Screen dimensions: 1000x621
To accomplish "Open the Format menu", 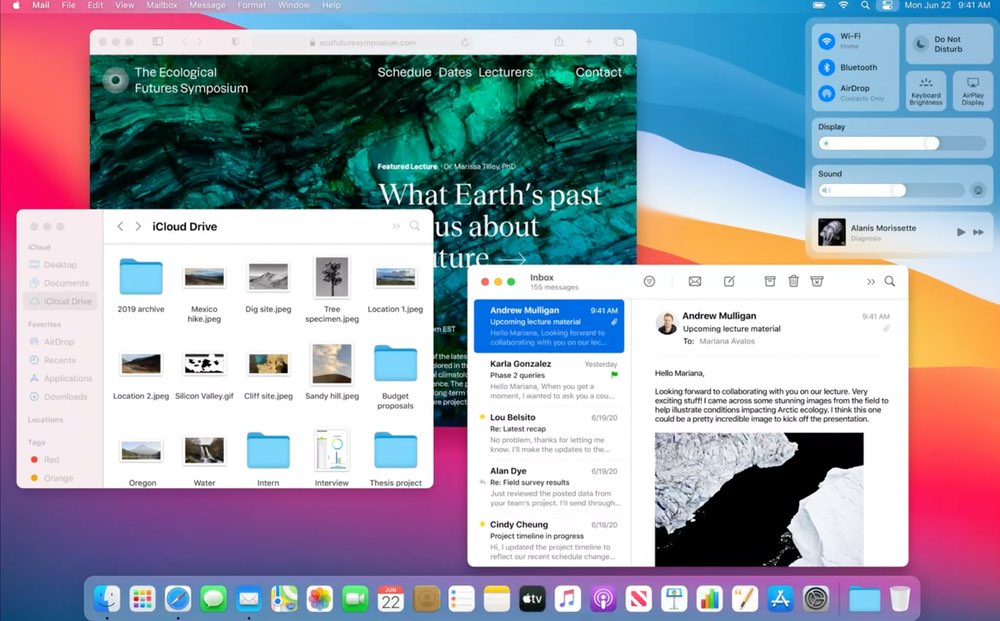I will coord(251,5).
